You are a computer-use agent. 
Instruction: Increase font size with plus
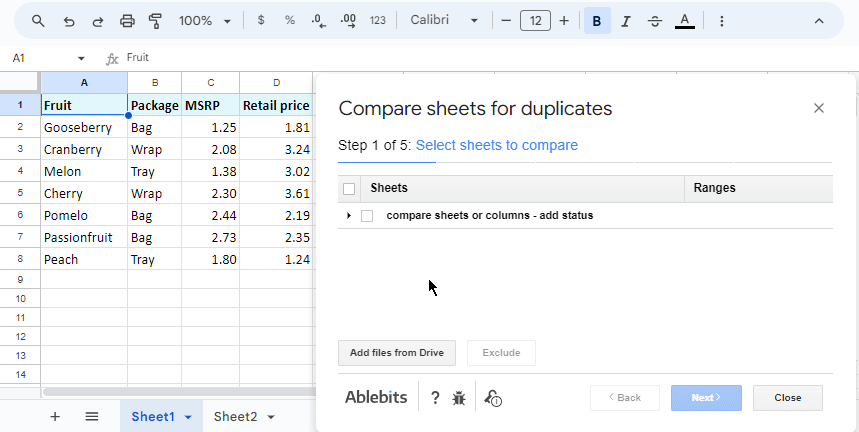pyautogui.click(x=564, y=21)
